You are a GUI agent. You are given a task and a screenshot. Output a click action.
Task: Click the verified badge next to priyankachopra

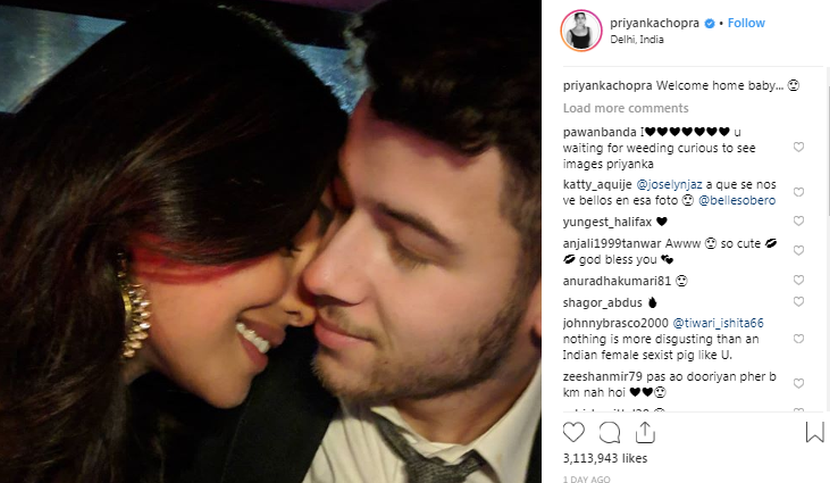(710, 23)
